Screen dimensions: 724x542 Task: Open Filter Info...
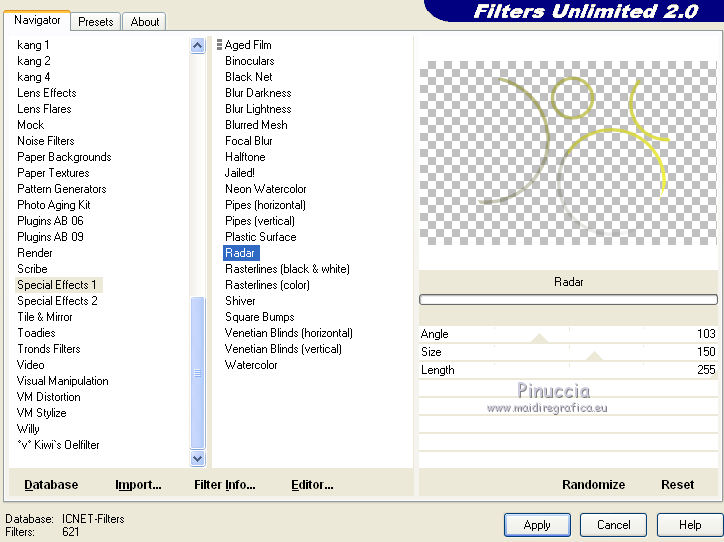pyautogui.click(x=224, y=484)
